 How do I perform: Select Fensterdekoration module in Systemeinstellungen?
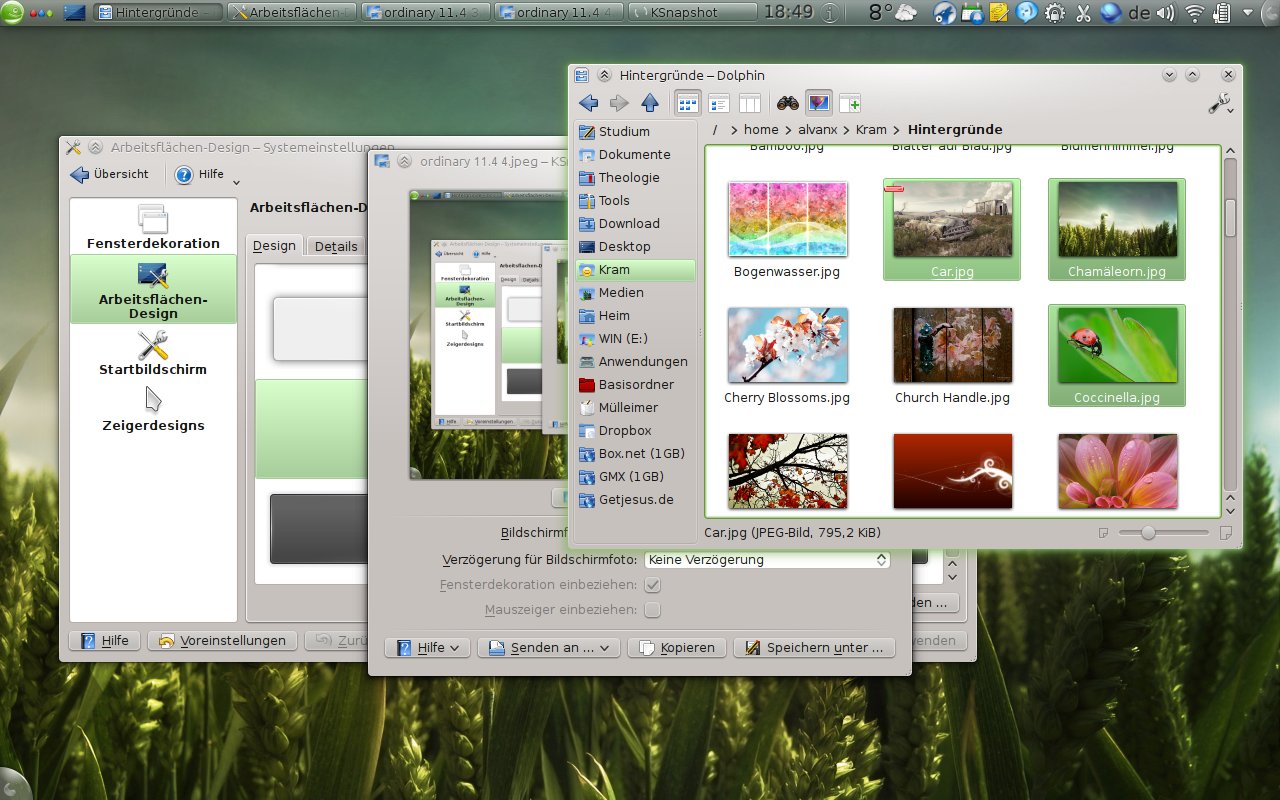pyautogui.click(x=153, y=226)
